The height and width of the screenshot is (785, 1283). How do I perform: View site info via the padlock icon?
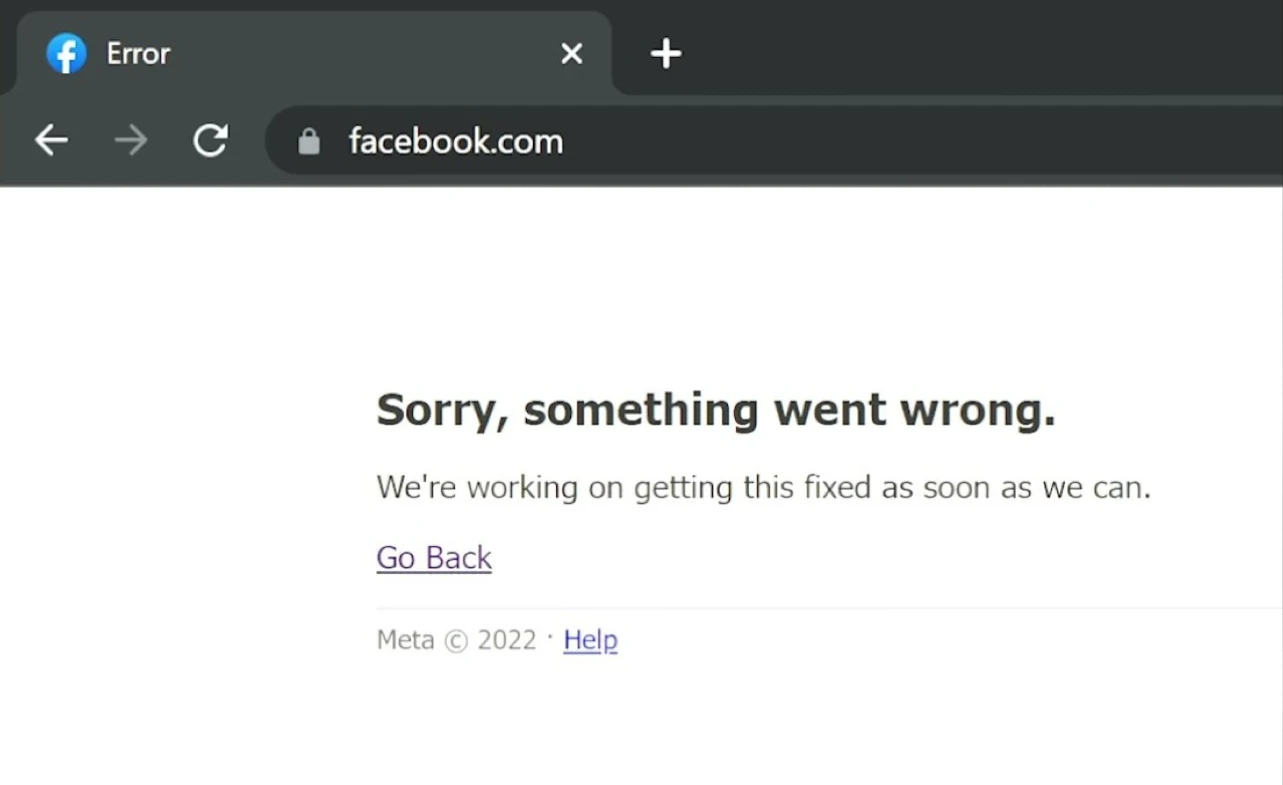(309, 142)
